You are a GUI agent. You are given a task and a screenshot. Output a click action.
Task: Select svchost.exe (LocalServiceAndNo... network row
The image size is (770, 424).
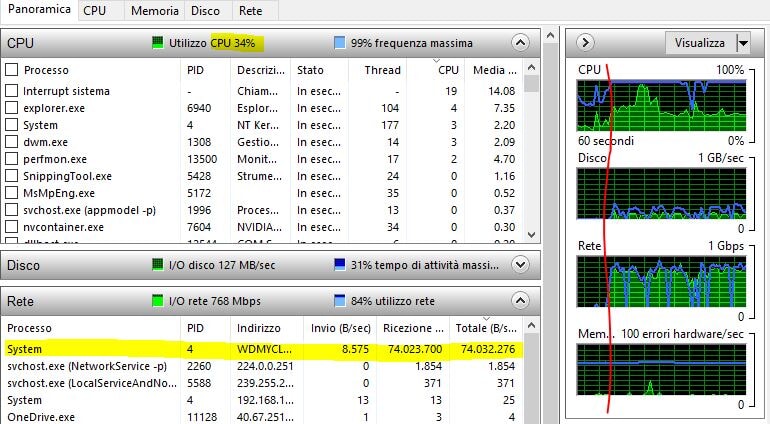(x=263, y=383)
